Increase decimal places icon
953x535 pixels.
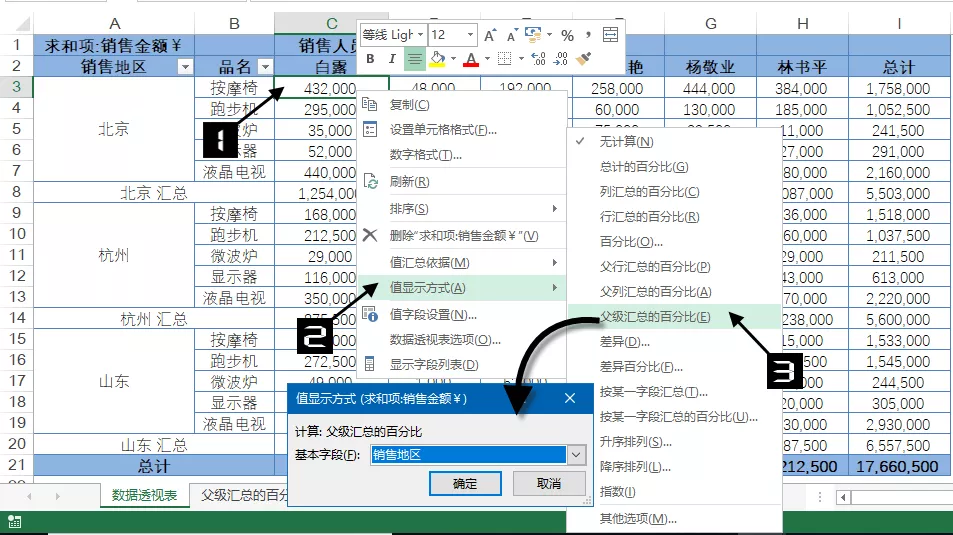(538, 59)
